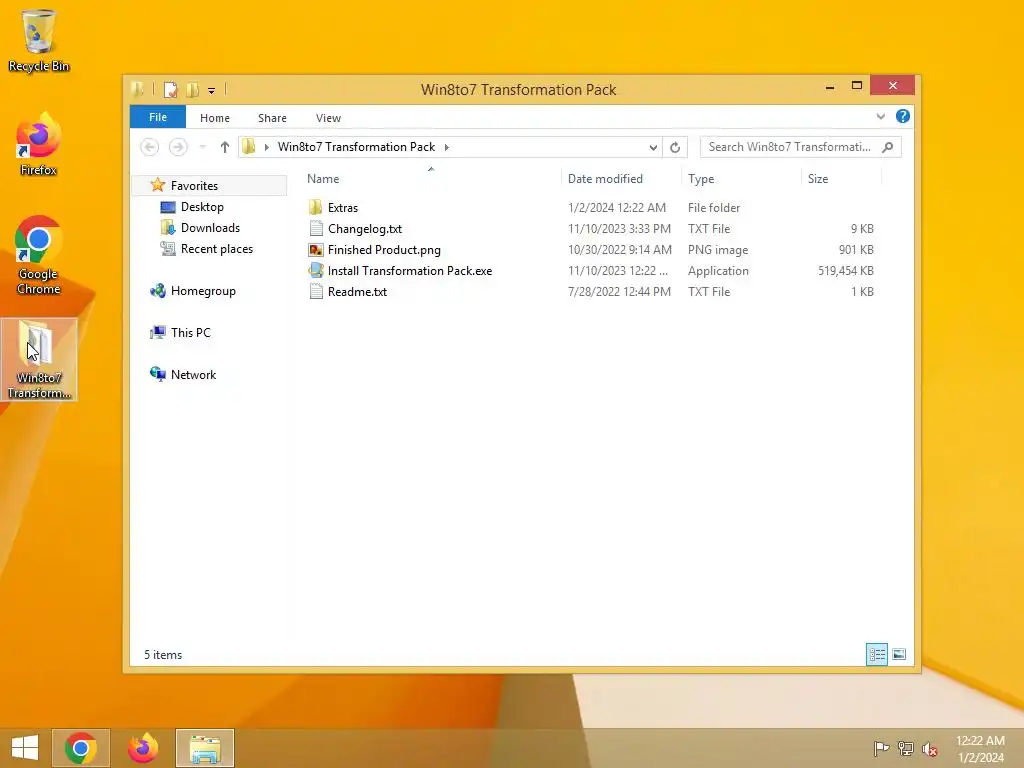The height and width of the screenshot is (768, 1024).
Task: Click the Explorer window's title bar folder icon
Action: [x=138, y=89]
